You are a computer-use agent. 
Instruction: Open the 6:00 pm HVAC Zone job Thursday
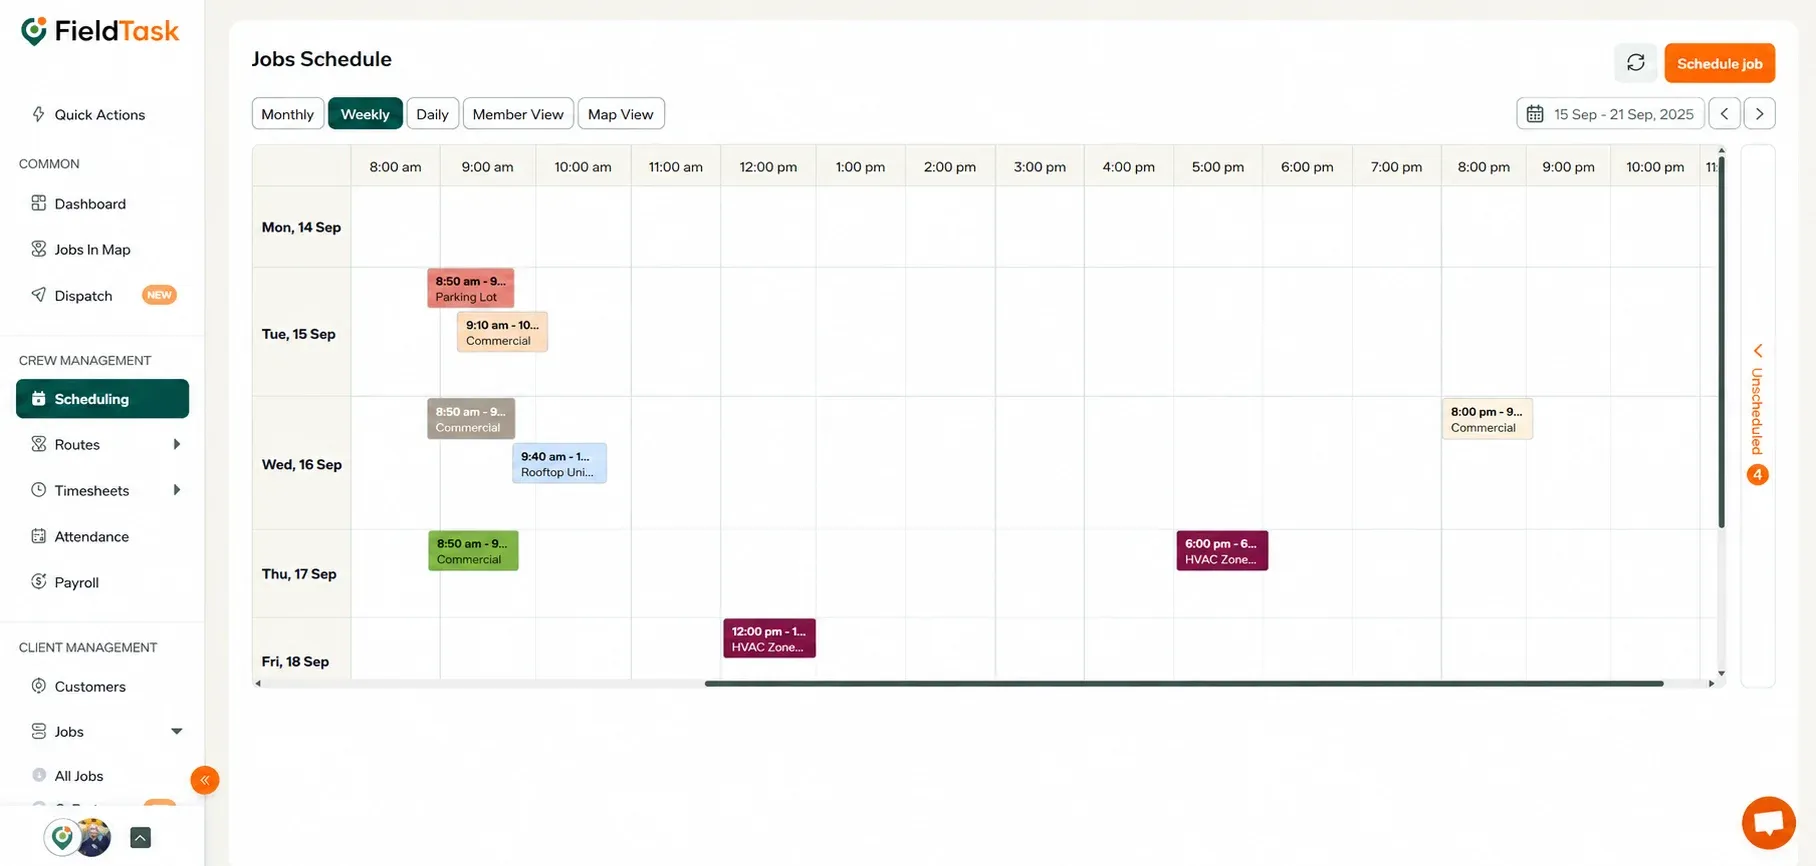pos(1222,551)
